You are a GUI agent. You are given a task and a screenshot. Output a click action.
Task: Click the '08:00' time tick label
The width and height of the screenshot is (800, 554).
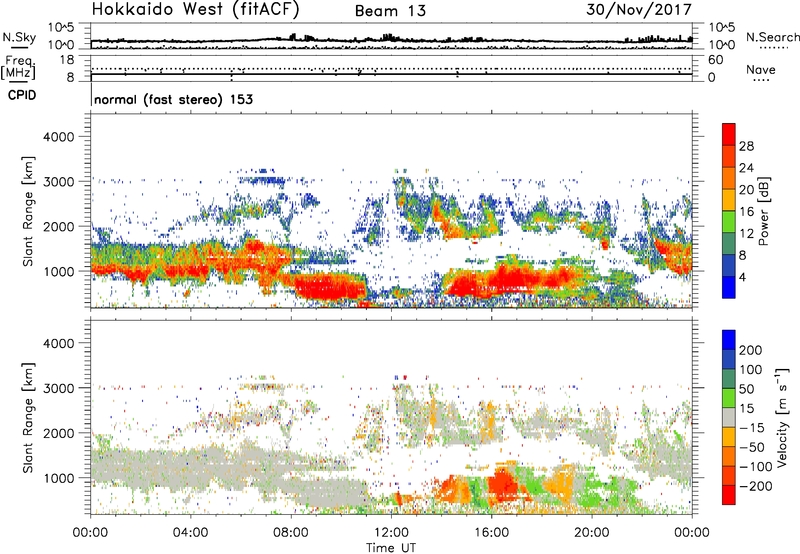pyautogui.click(x=291, y=533)
